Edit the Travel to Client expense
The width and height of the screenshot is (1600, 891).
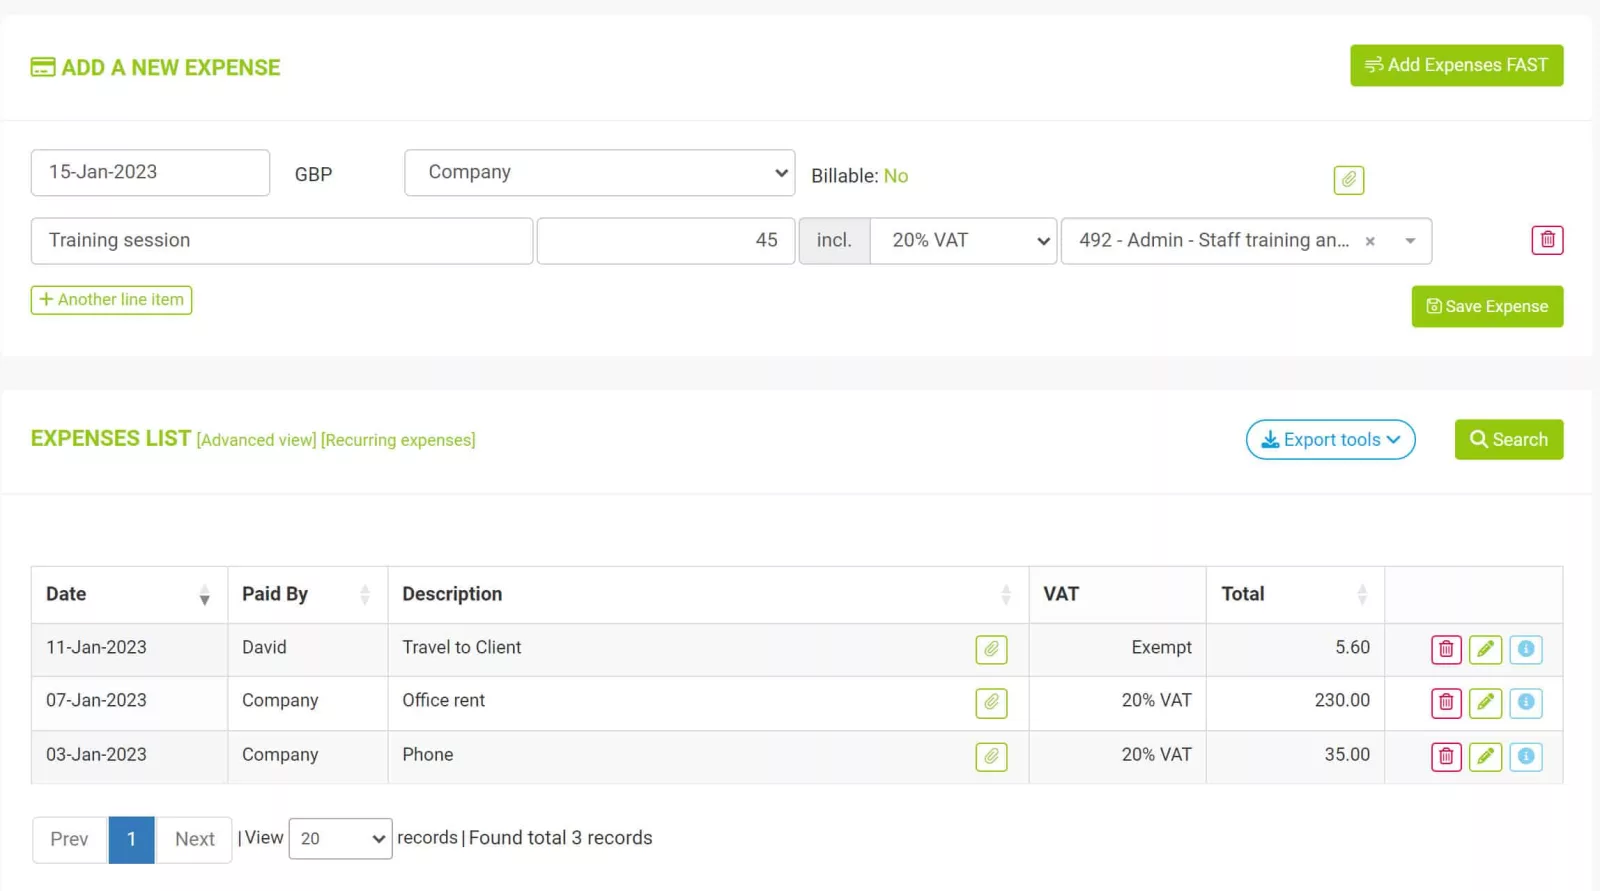(x=1486, y=649)
